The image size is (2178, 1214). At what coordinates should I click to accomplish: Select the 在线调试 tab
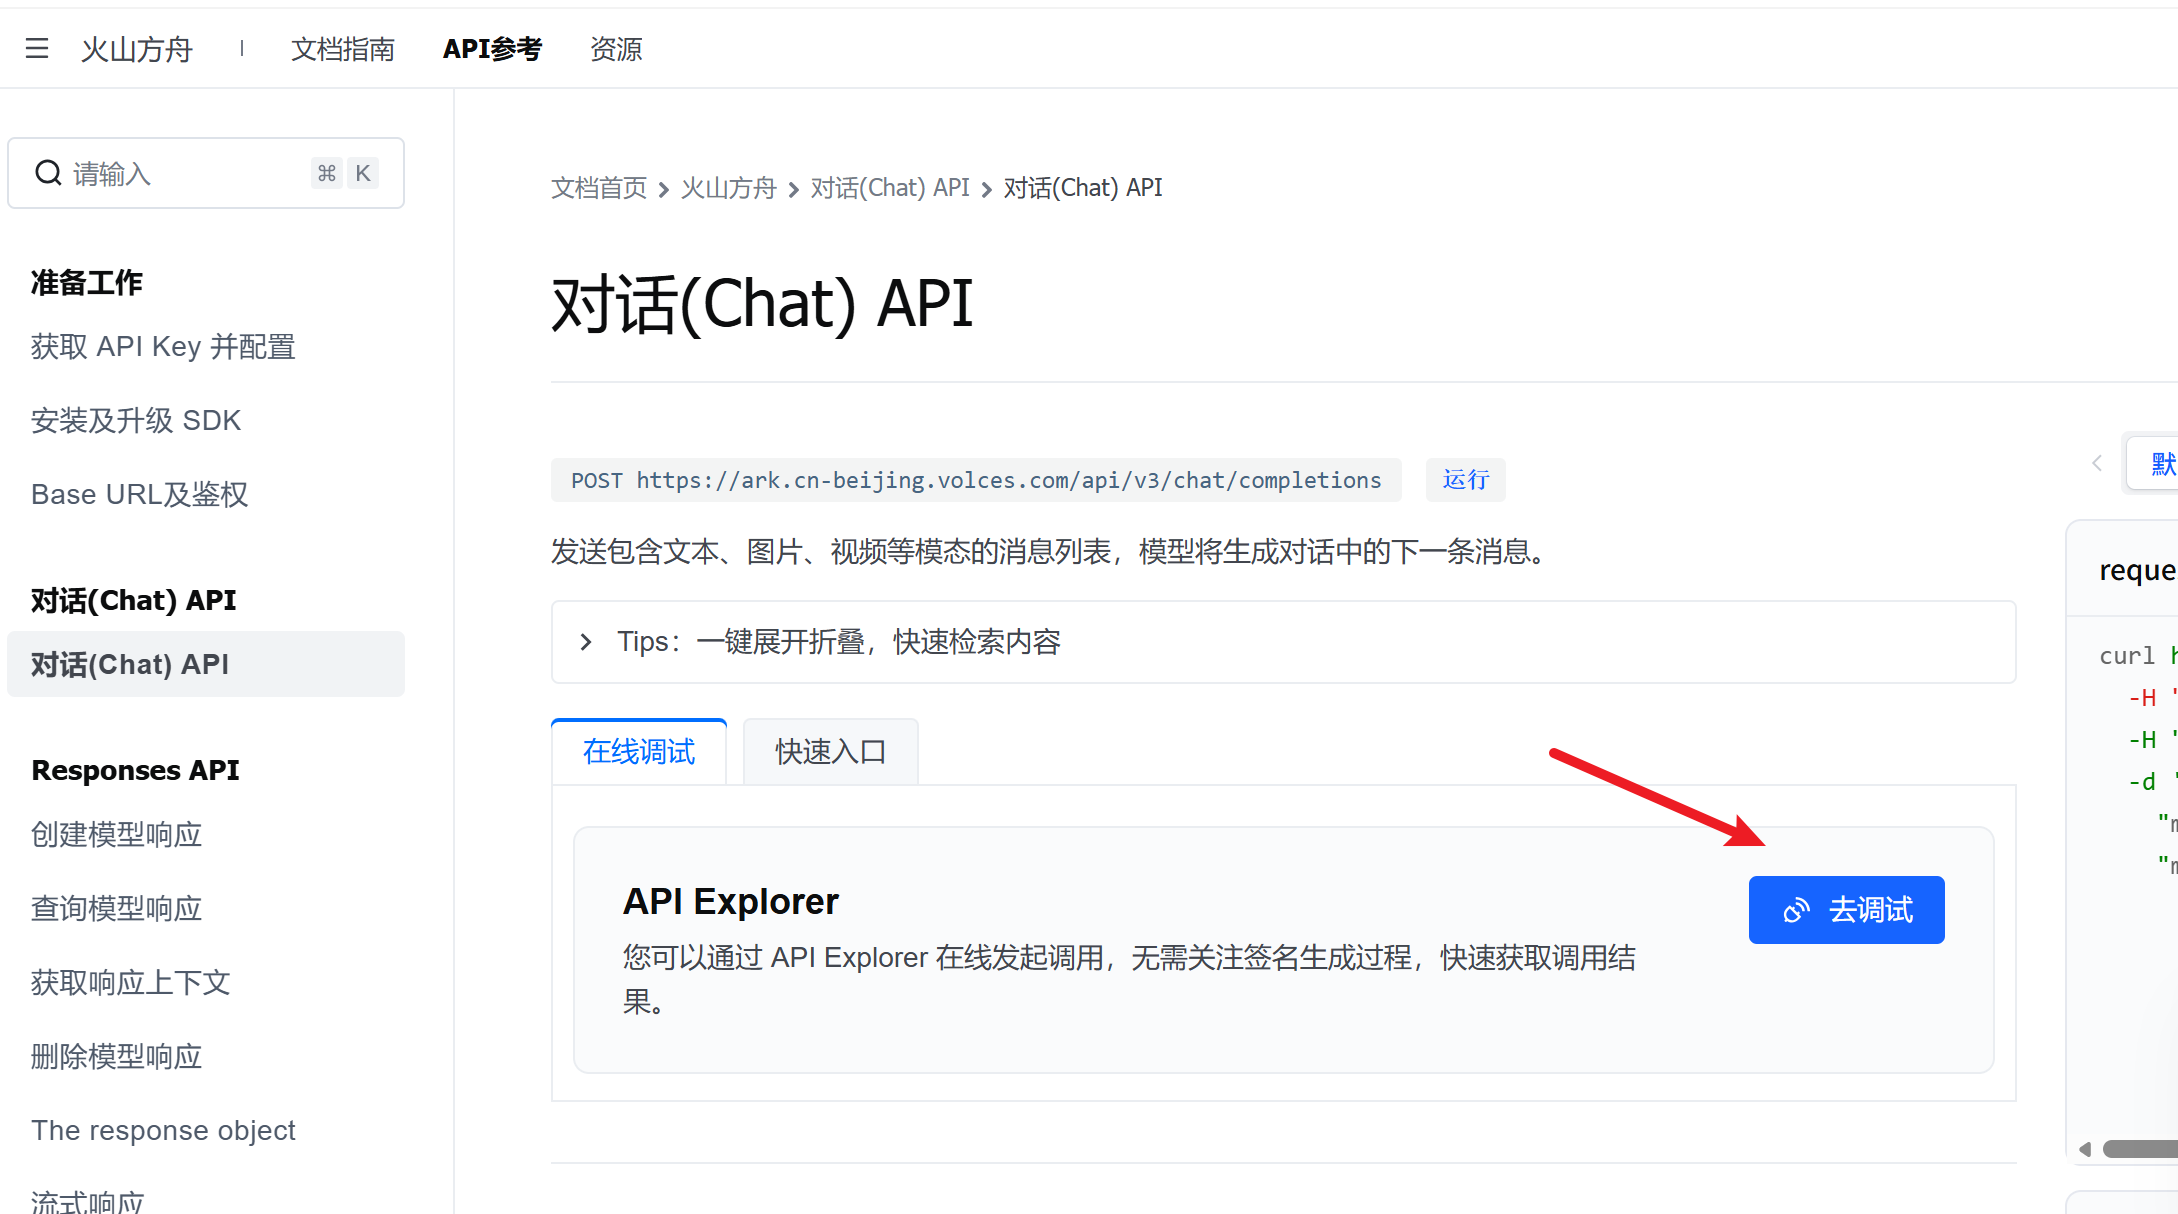click(639, 752)
